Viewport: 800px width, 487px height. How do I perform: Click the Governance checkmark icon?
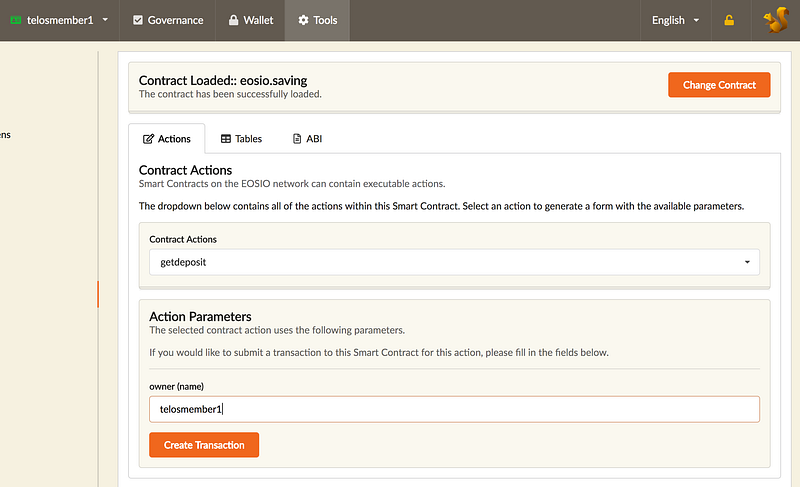coord(138,20)
